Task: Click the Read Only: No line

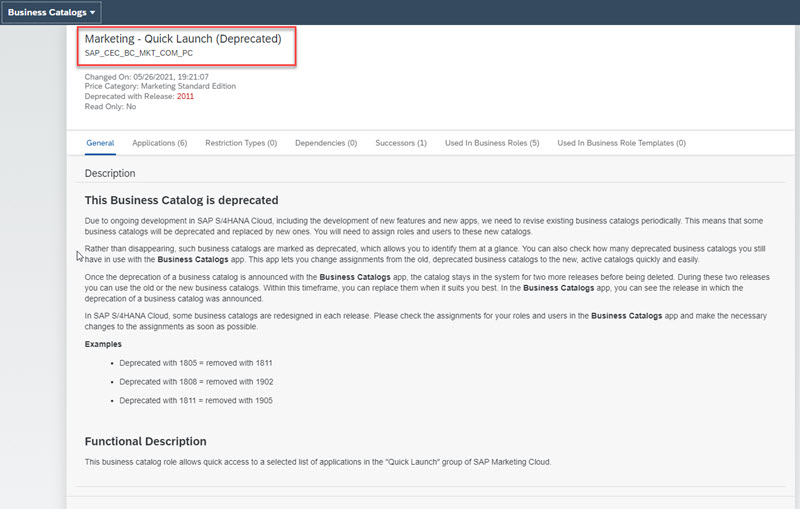Action: (110, 107)
